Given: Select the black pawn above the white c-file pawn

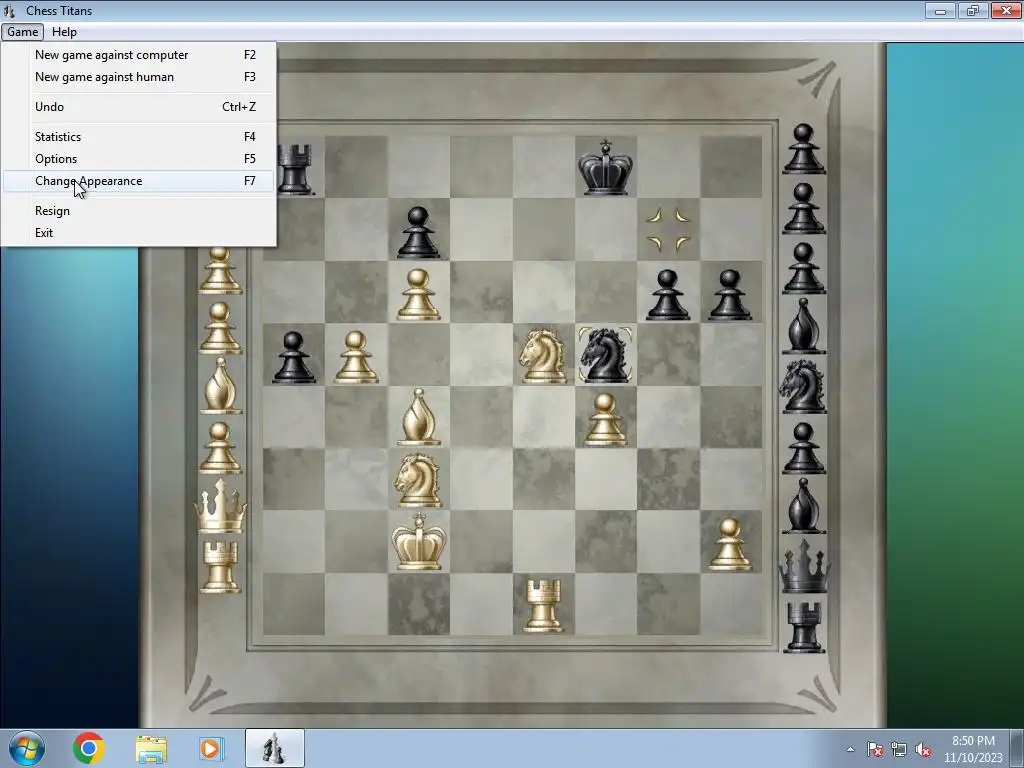Looking at the screenshot, I should [x=418, y=232].
